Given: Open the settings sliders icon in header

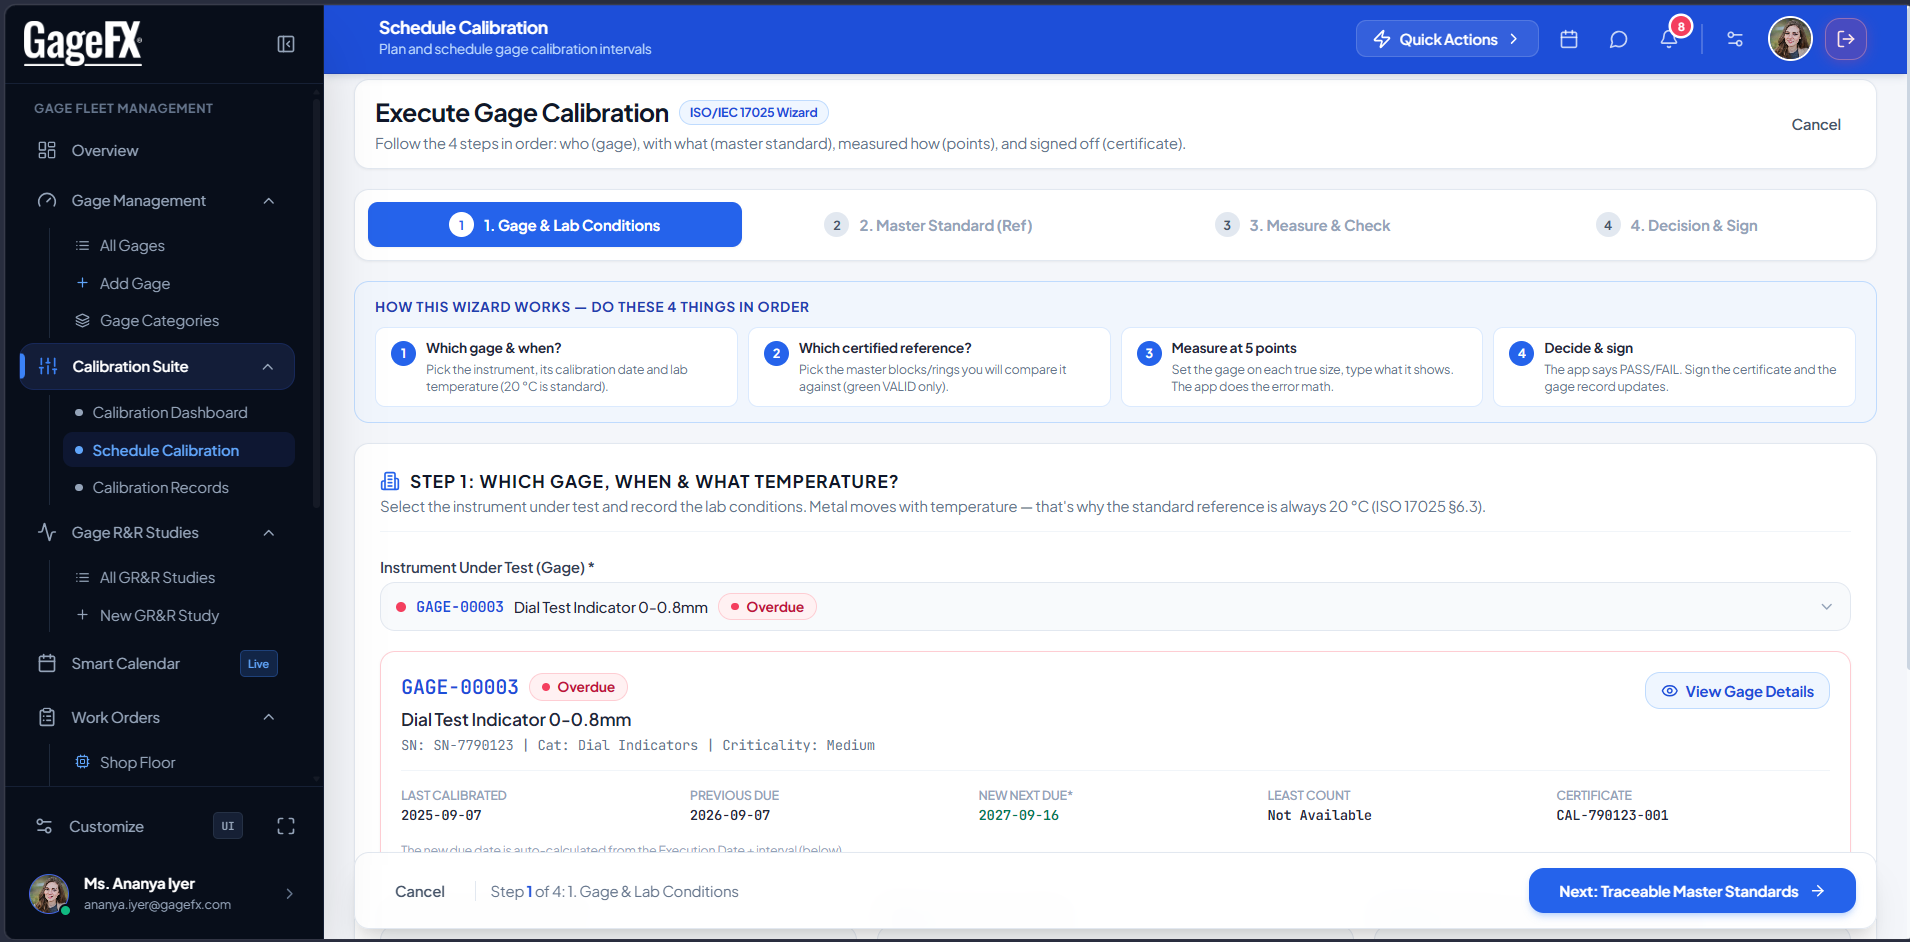Looking at the screenshot, I should tap(1735, 39).
